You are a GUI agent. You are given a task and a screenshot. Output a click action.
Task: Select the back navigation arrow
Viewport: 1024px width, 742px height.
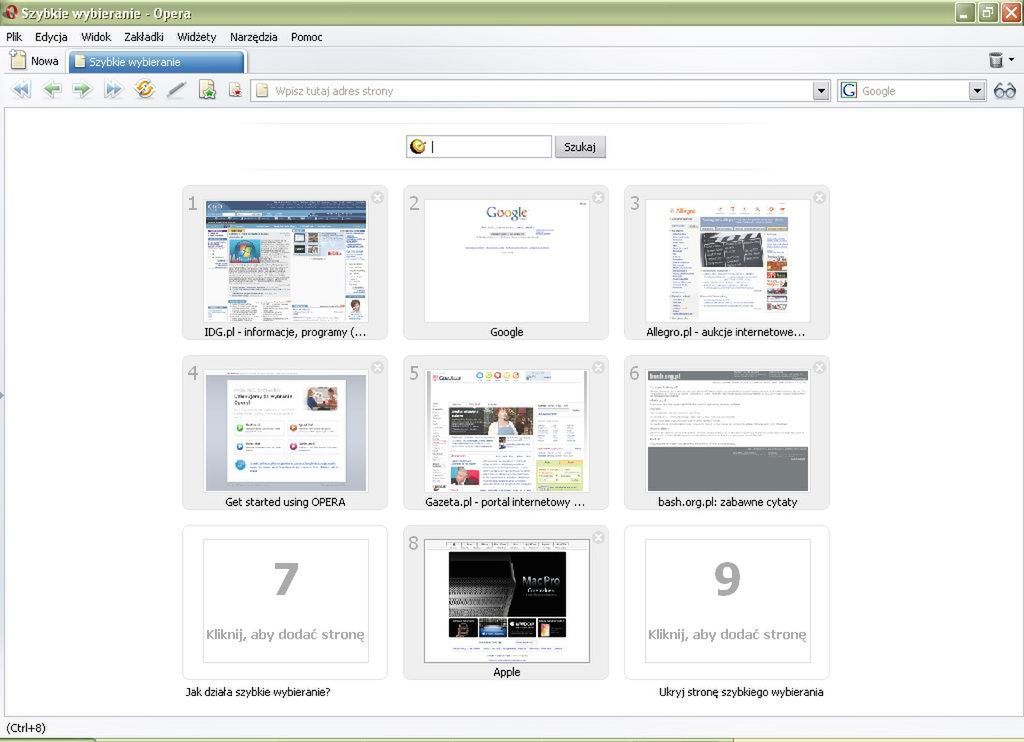pos(53,89)
